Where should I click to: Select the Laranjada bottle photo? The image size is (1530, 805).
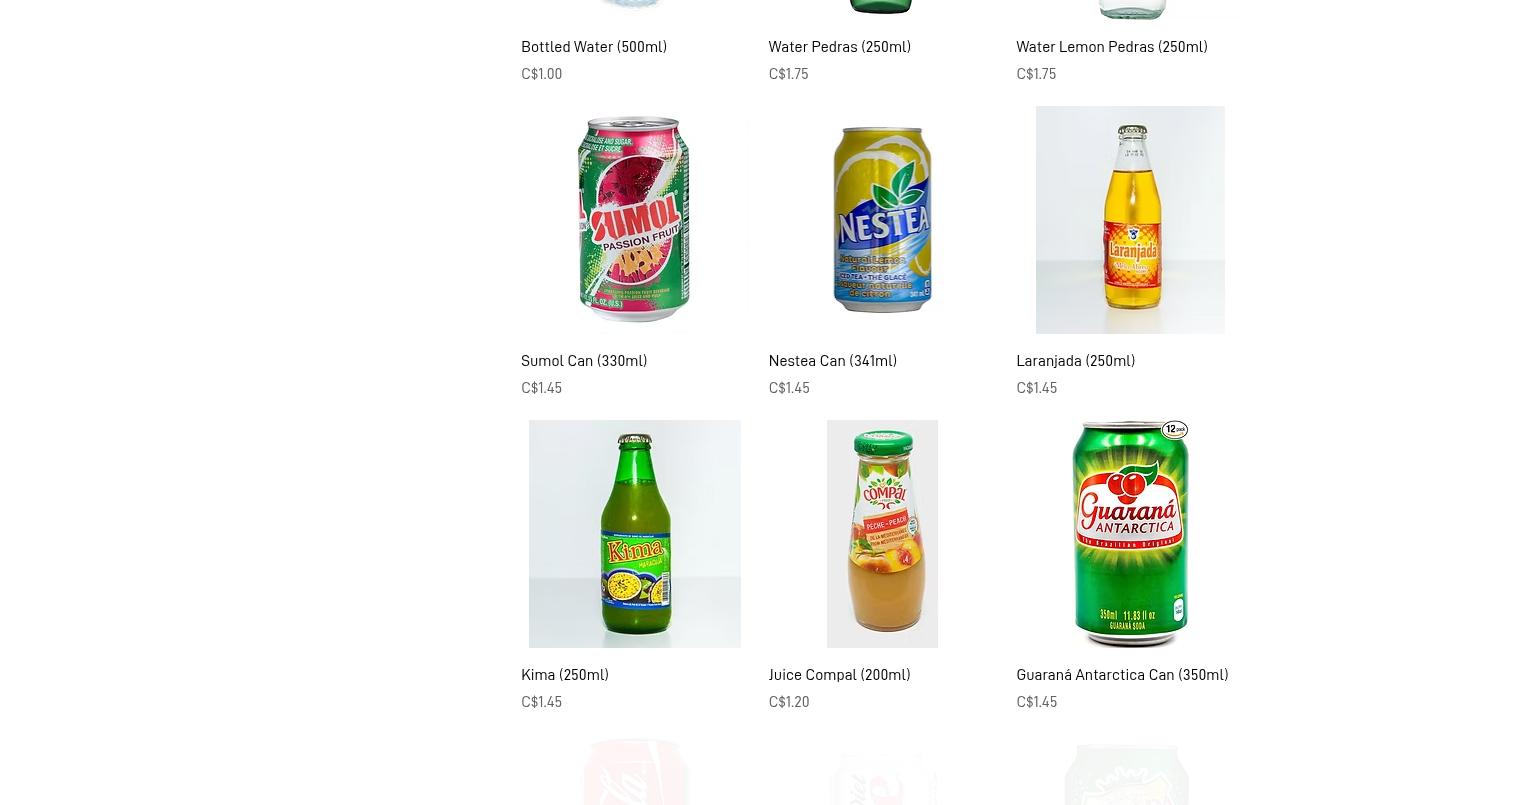[x=1130, y=220]
